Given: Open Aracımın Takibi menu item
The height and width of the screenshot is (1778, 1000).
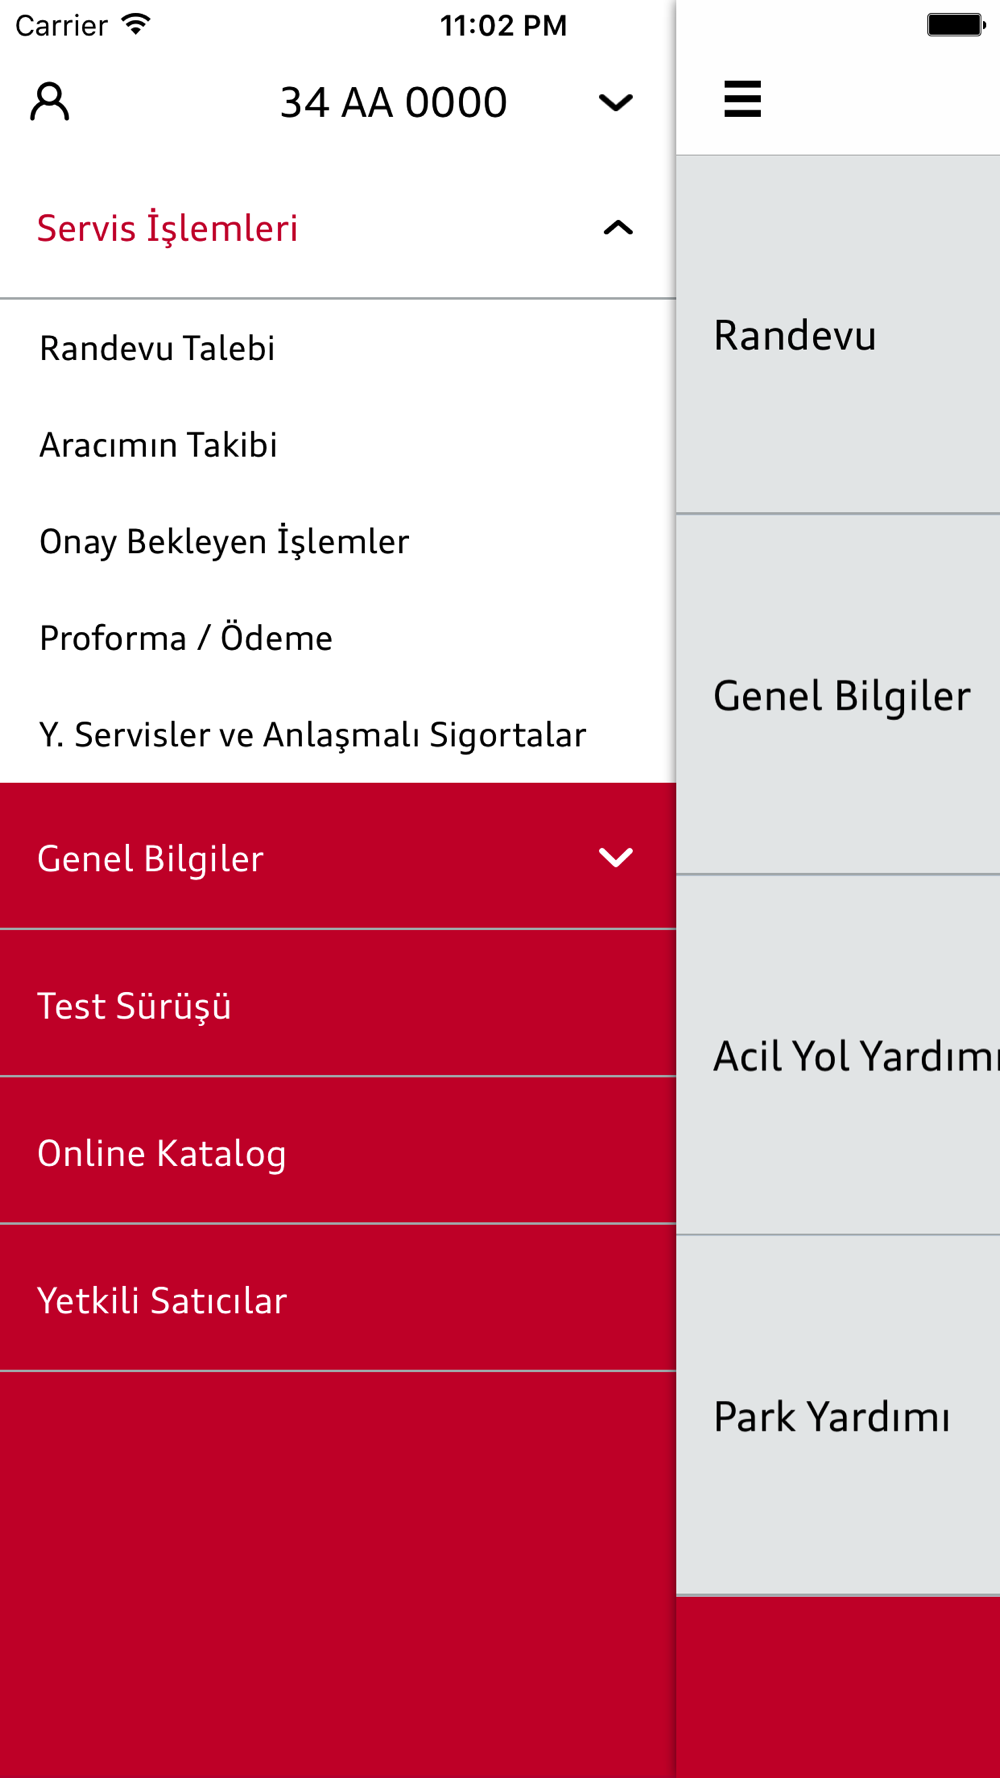Looking at the screenshot, I should coord(158,445).
